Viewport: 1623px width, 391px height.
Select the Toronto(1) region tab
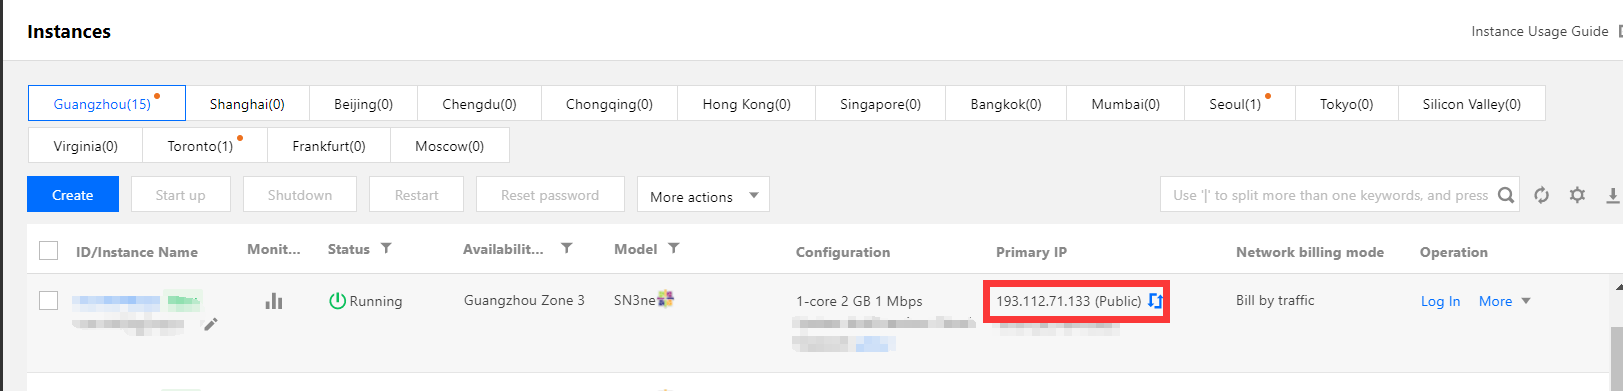tap(205, 146)
